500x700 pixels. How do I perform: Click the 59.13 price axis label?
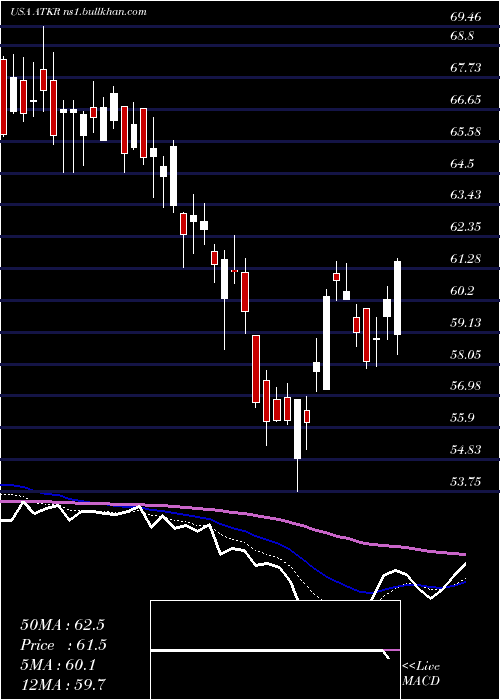click(466, 322)
